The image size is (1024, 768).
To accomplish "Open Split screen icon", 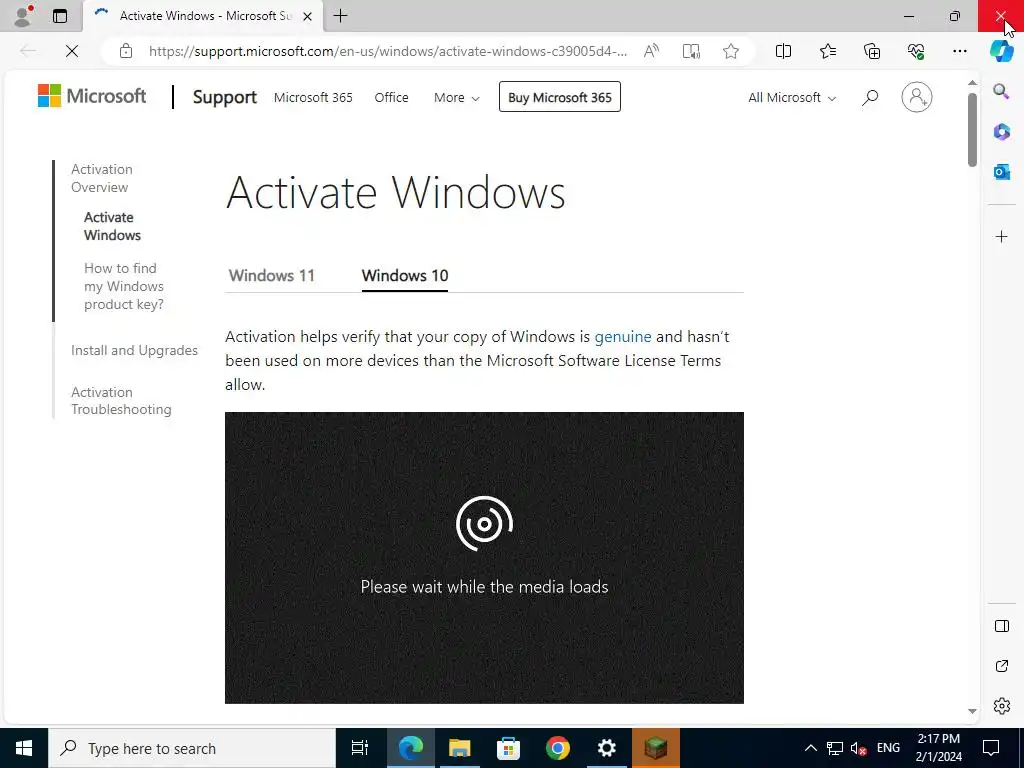I will [x=783, y=51].
